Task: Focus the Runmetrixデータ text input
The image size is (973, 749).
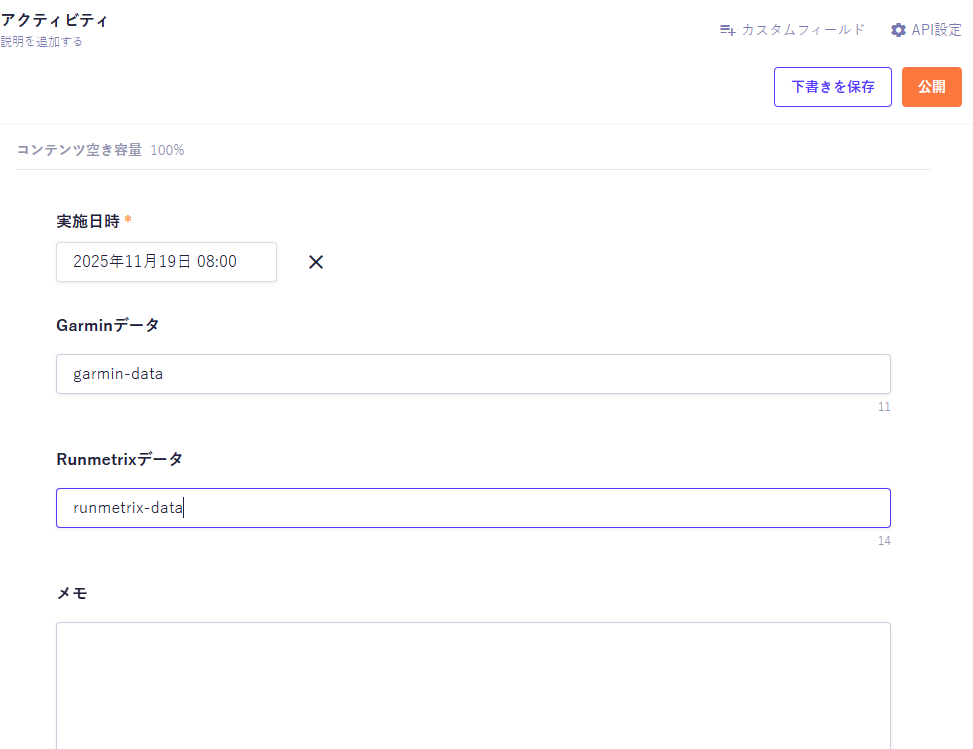Action: point(473,508)
